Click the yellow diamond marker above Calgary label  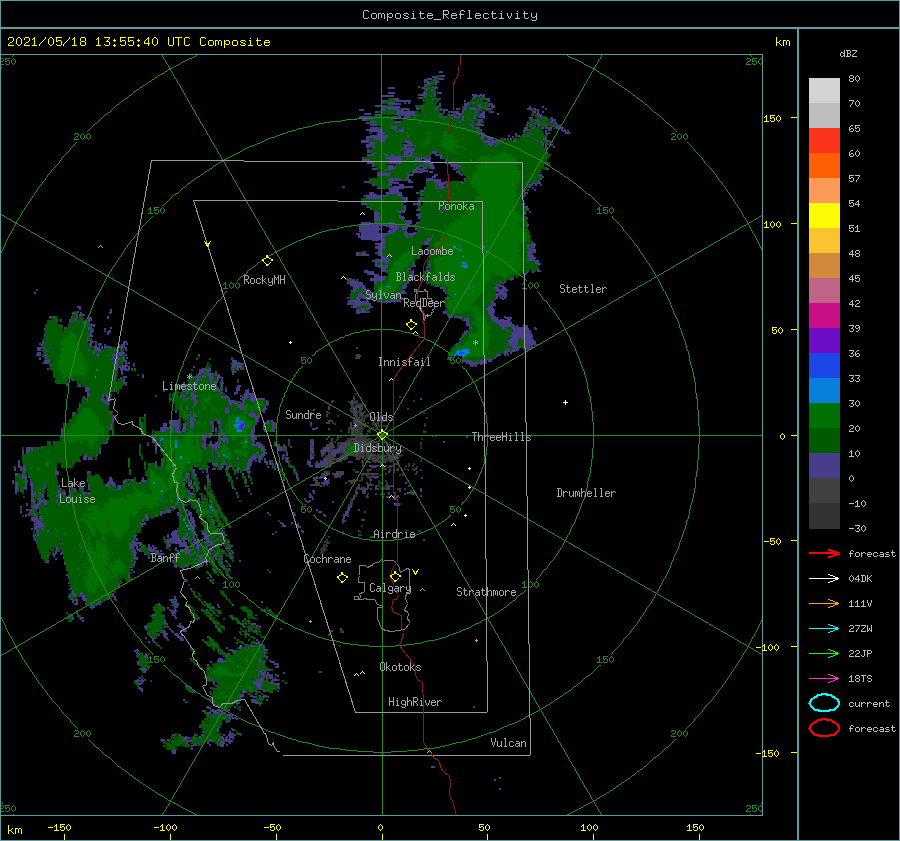(x=395, y=576)
